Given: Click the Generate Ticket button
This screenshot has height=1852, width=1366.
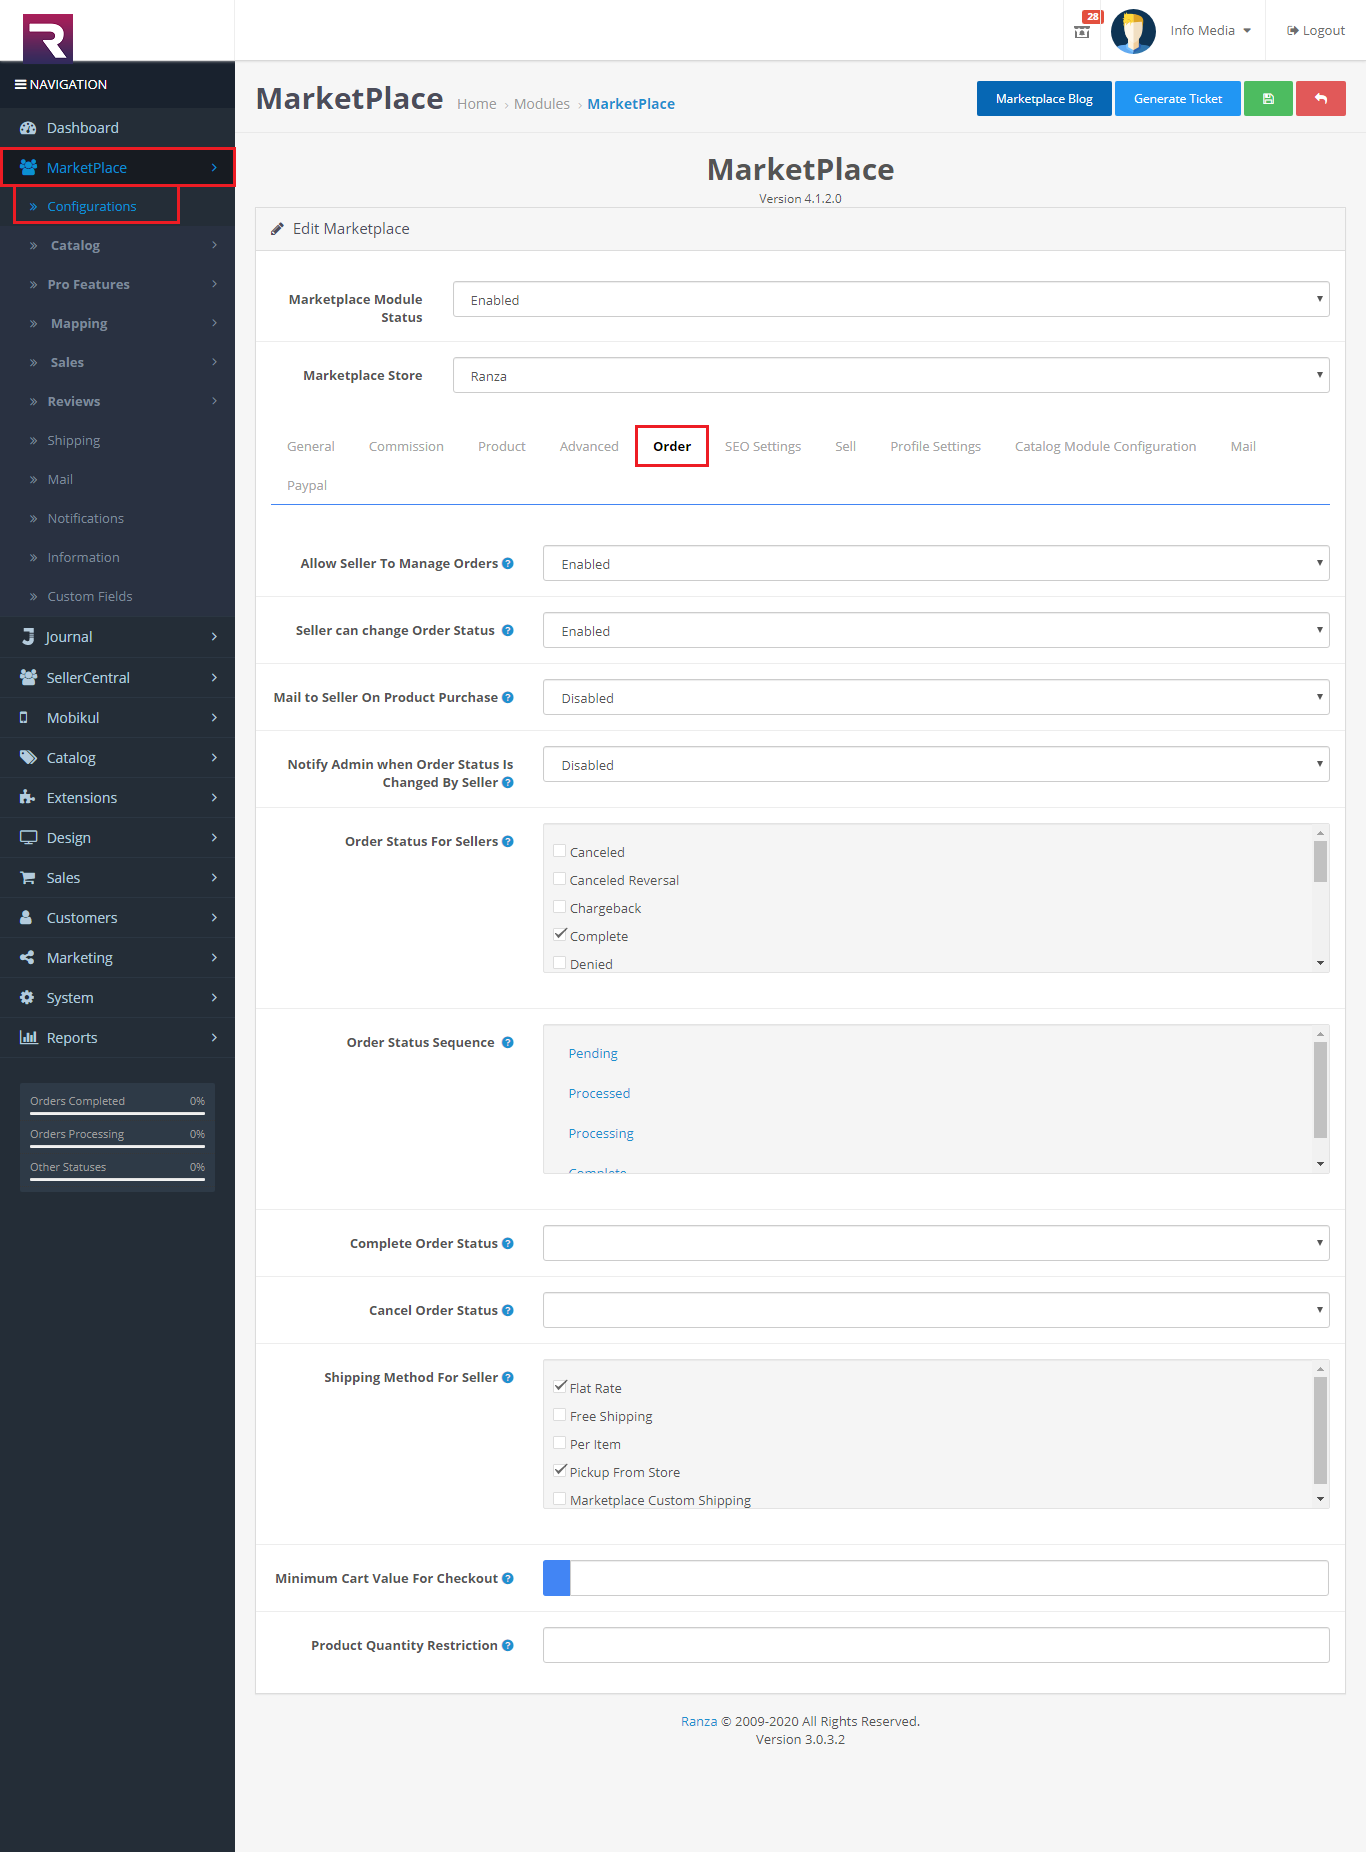Looking at the screenshot, I should [1178, 99].
